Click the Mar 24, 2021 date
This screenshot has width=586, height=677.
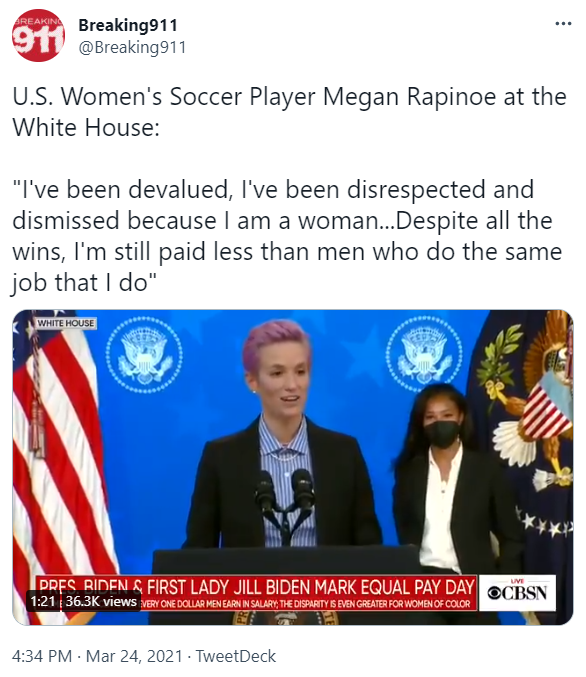coord(134,656)
